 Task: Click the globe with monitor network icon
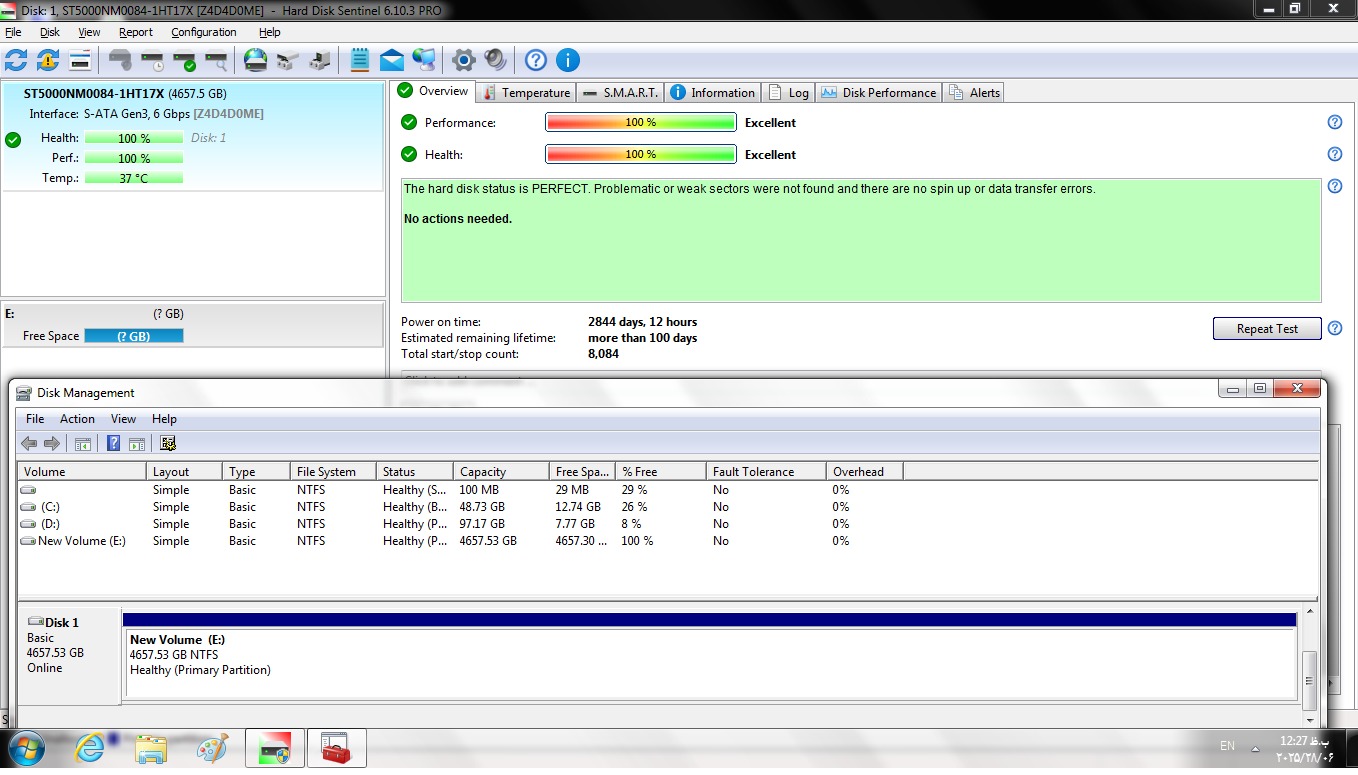[423, 60]
